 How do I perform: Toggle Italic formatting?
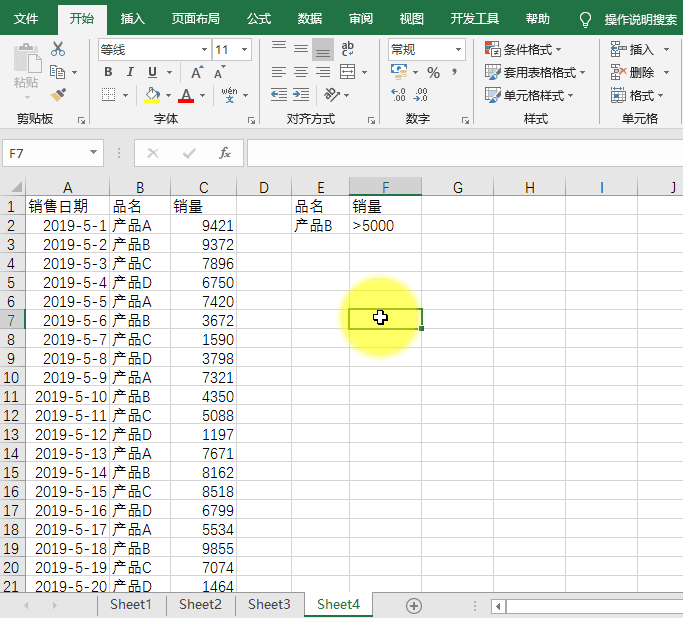tap(130, 72)
